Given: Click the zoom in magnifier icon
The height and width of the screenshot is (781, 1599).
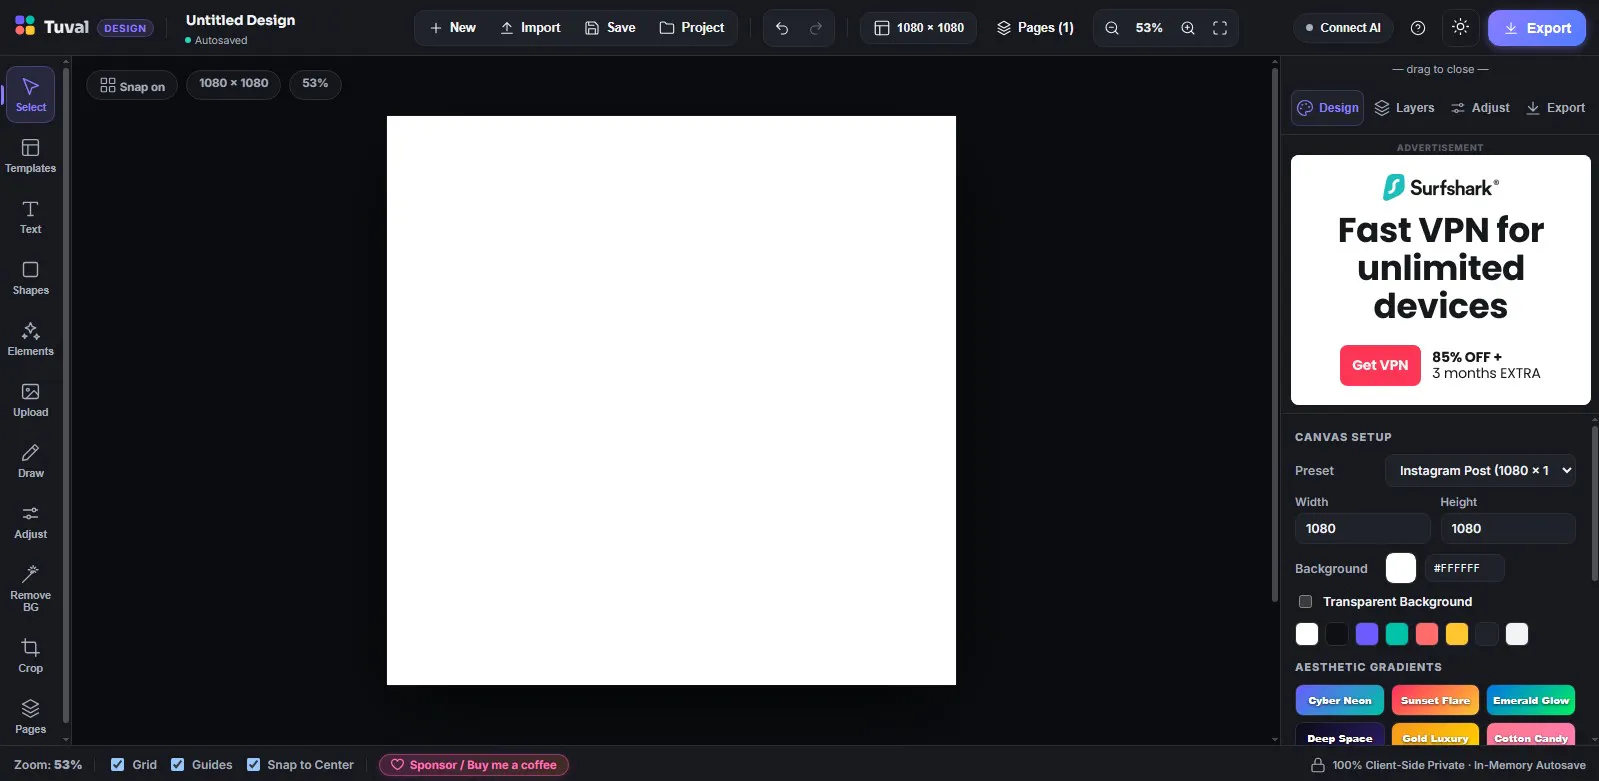Looking at the screenshot, I should point(1188,28).
